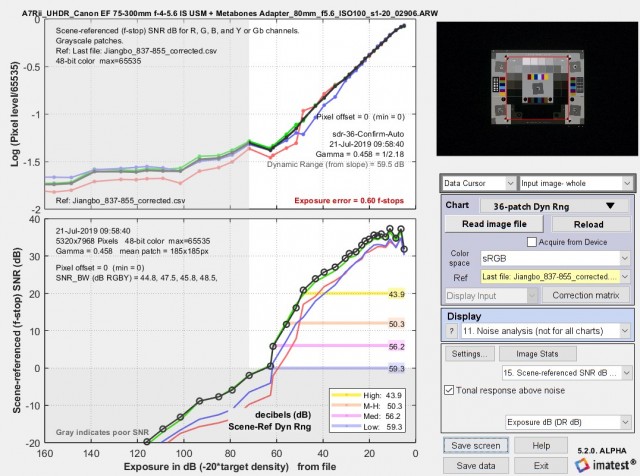Viewport: 640px width, 476px height.
Task: Click the '?' display help icon
Action: [x=449, y=330]
